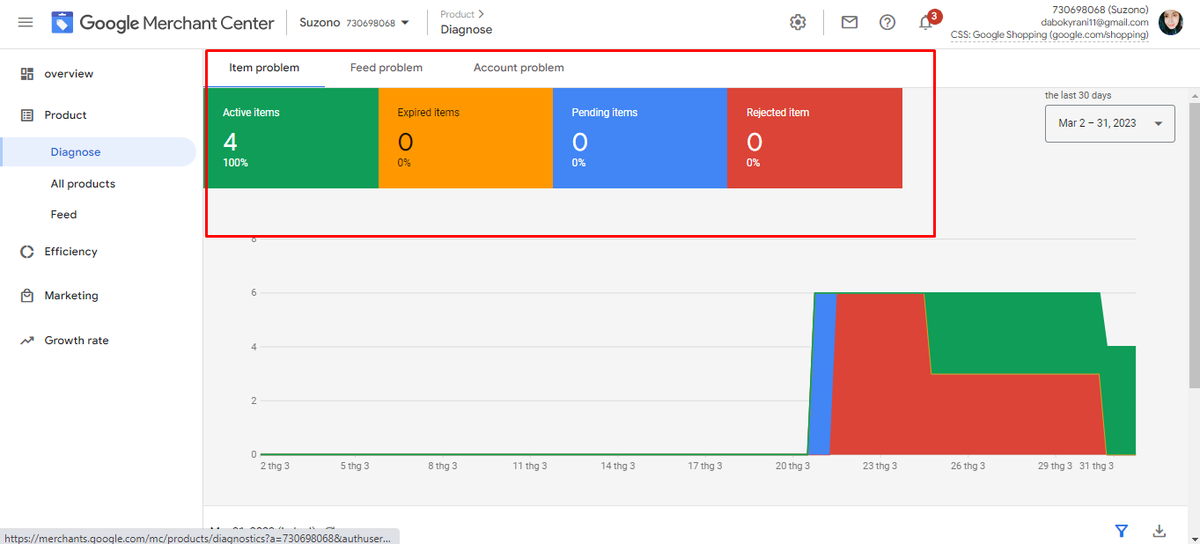The image size is (1200, 544).
Task: Switch to the Account problem tab
Action: [518, 68]
